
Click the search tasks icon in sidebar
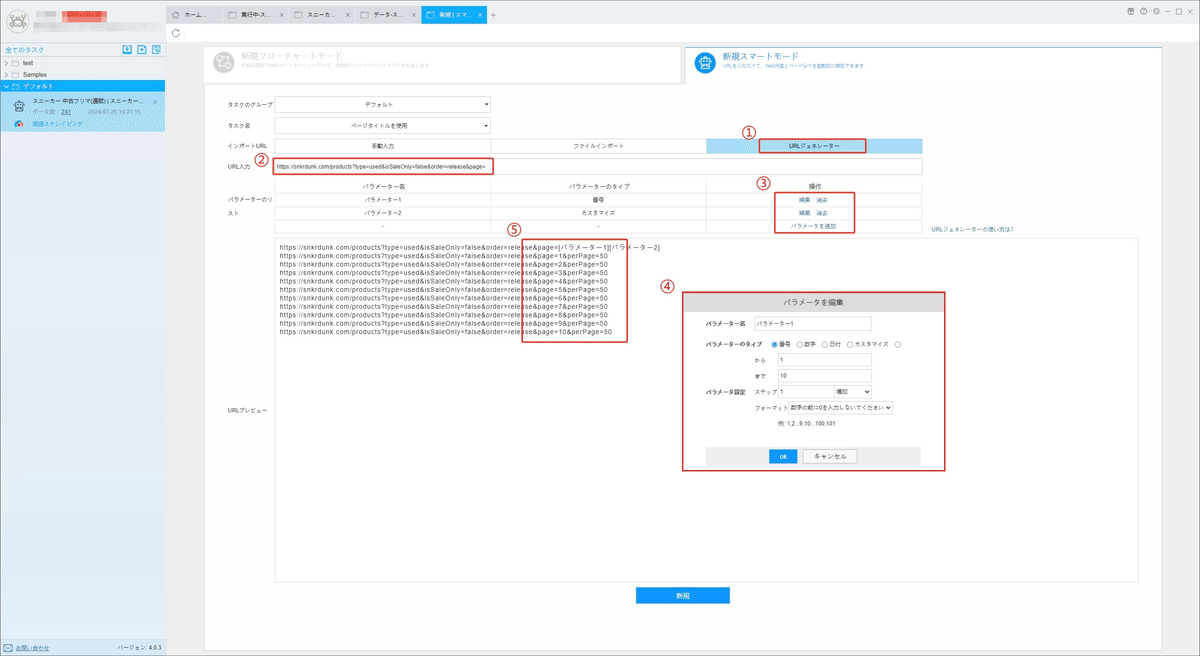156,49
